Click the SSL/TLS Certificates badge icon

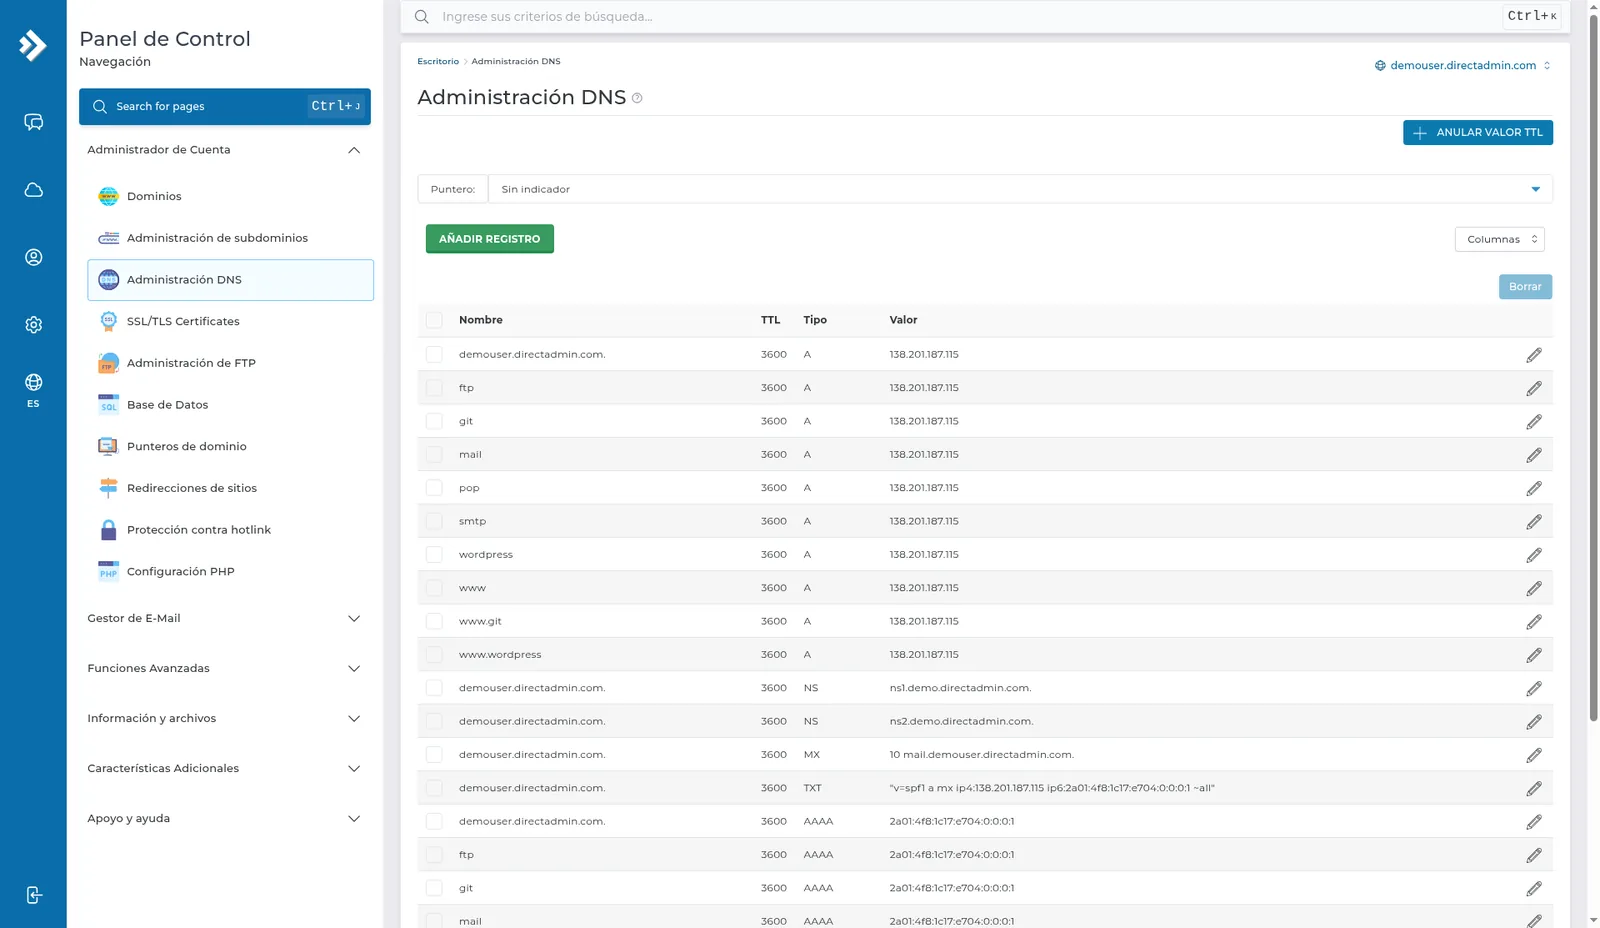pyautogui.click(x=108, y=321)
